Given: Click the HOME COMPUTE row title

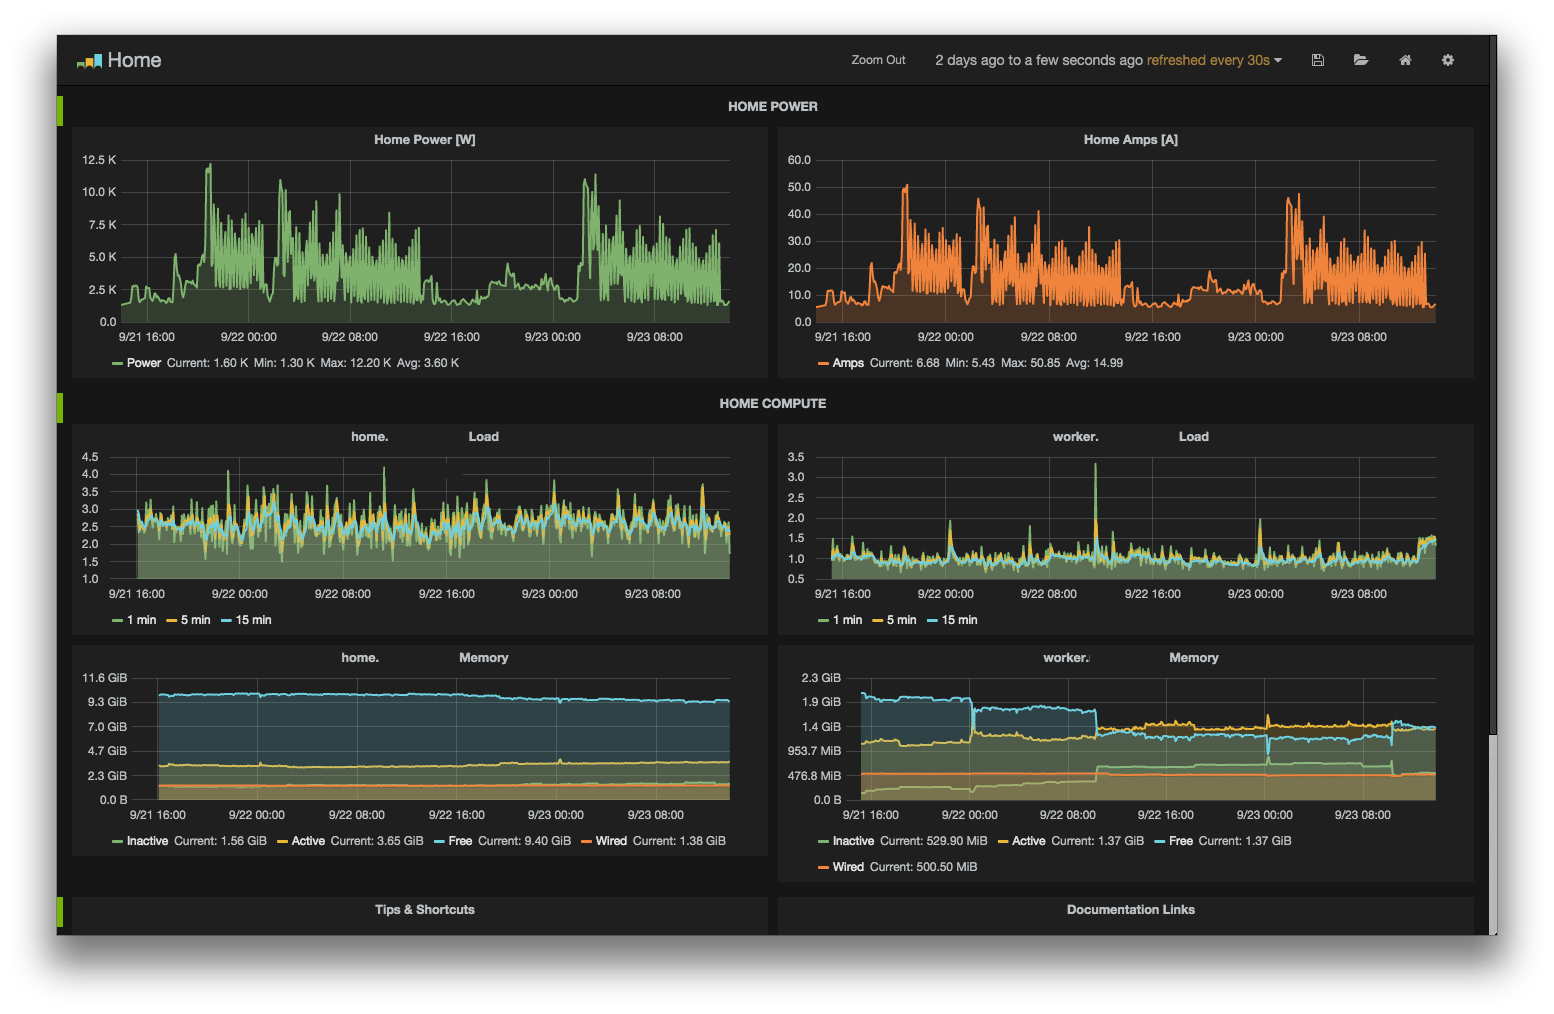Looking at the screenshot, I should [773, 403].
